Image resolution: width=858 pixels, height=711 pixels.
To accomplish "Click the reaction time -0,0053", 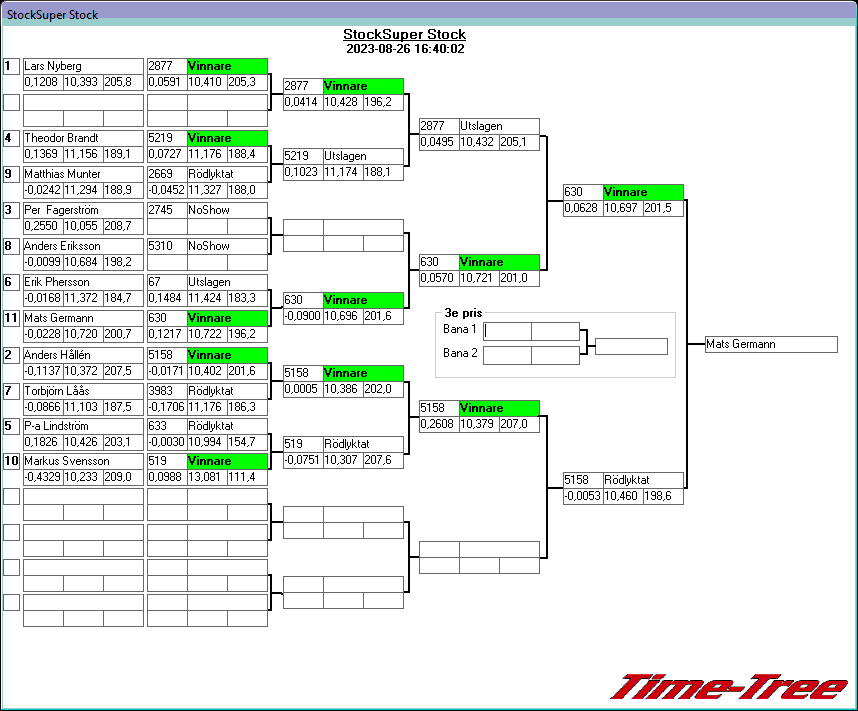I will [583, 496].
